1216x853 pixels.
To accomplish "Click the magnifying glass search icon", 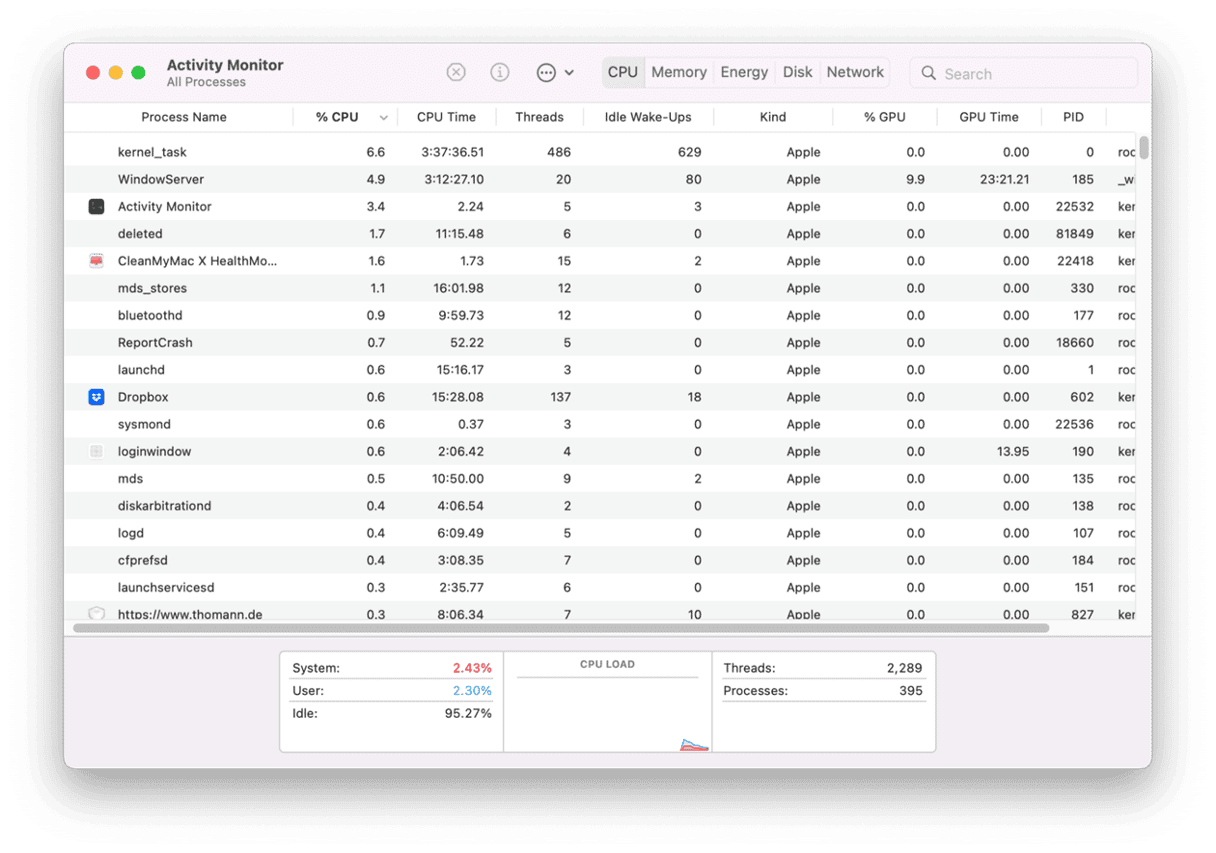I will coord(929,73).
